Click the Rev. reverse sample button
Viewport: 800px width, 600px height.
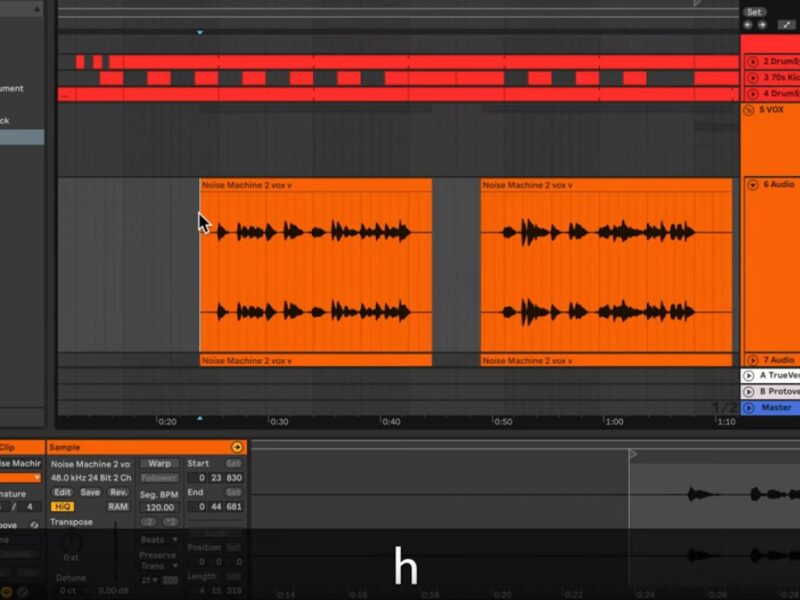(x=118, y=492)
